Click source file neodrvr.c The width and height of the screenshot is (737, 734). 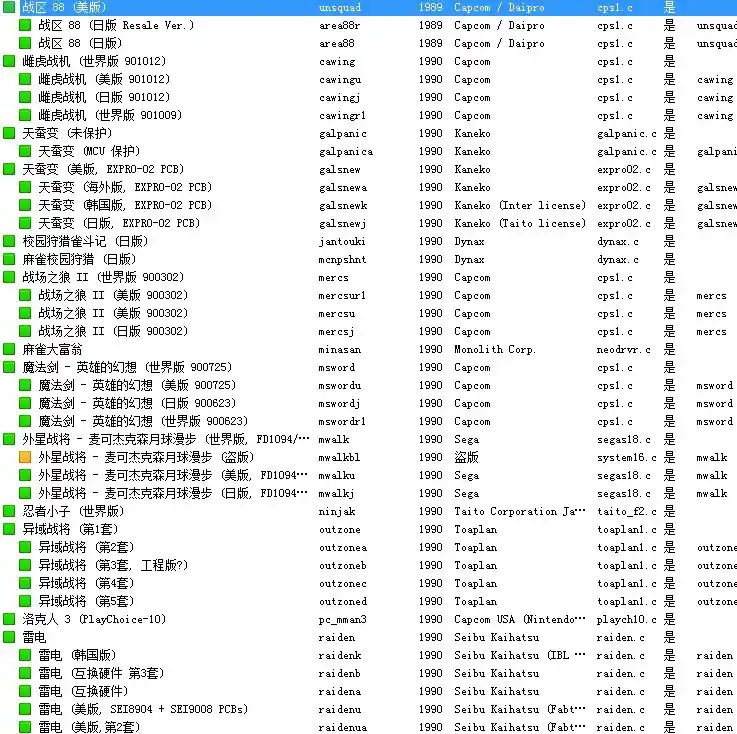624,350
